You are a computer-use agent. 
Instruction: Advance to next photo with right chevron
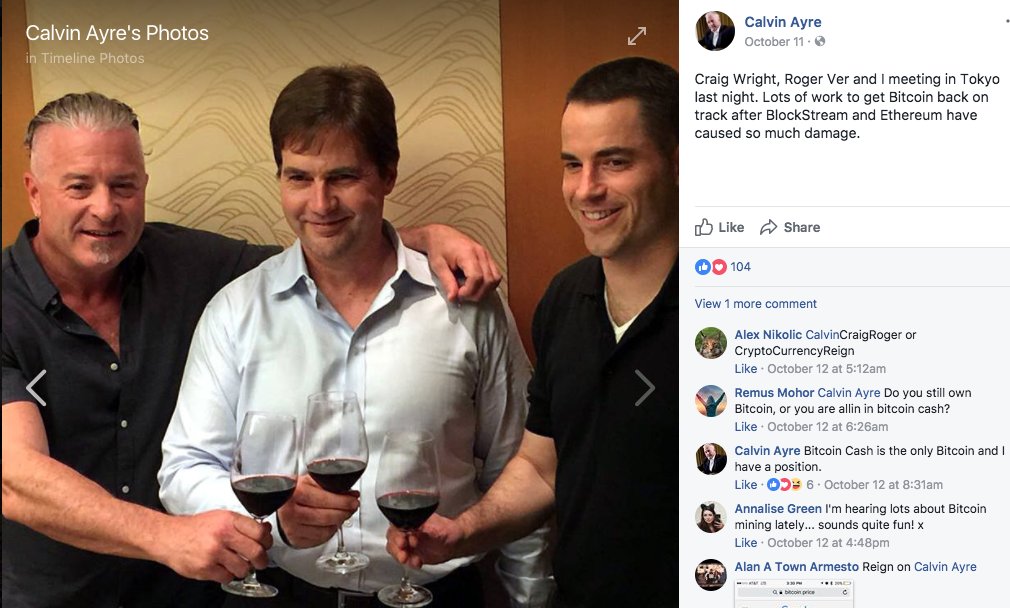(x=645, y=388)
